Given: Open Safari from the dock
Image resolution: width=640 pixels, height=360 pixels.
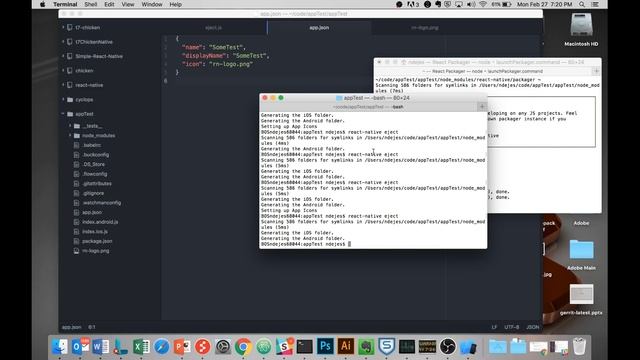Looking at the screenshot, I should click(x=162, y=347).
